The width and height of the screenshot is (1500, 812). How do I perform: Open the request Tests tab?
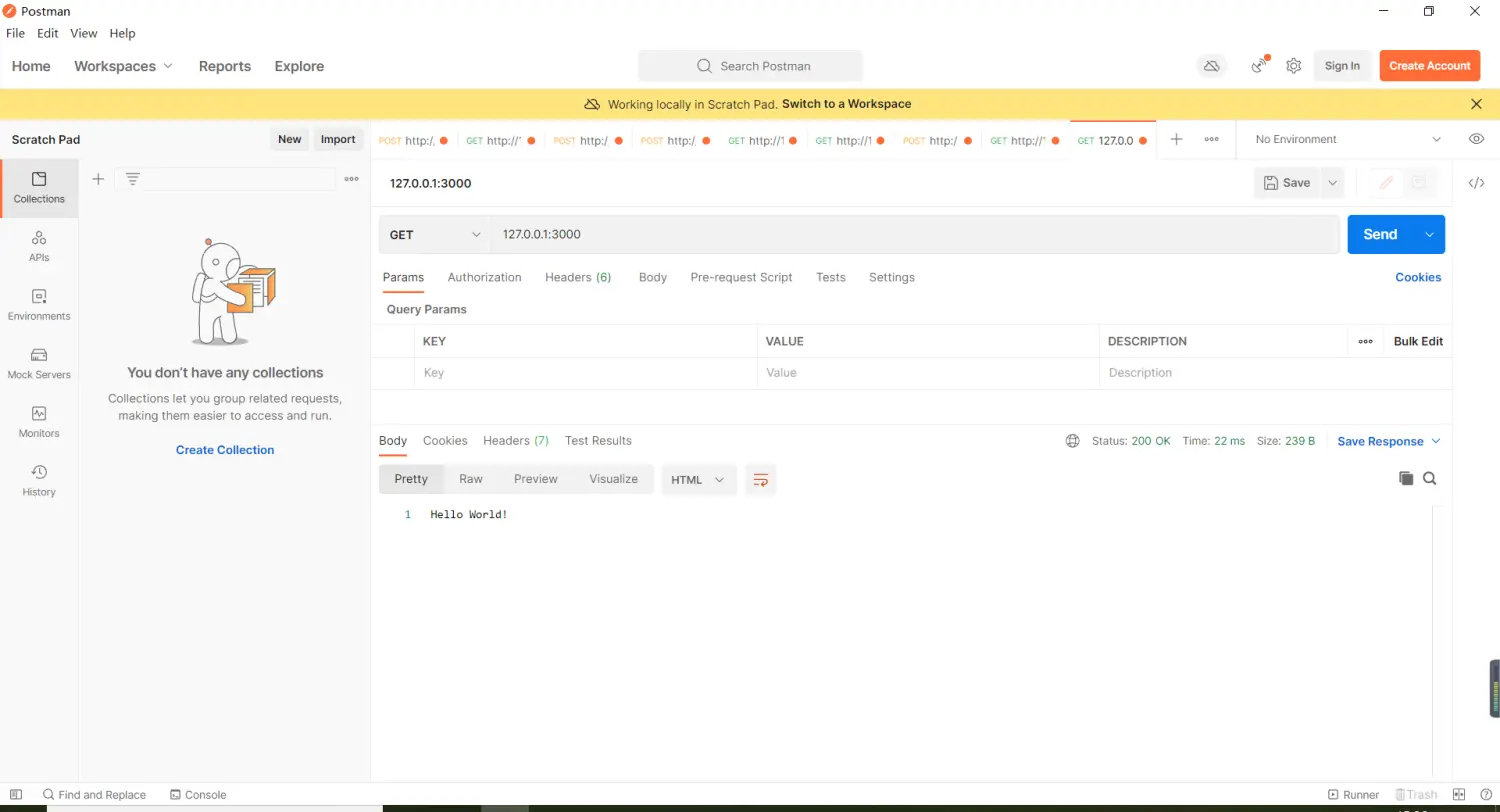click(830, 277)
